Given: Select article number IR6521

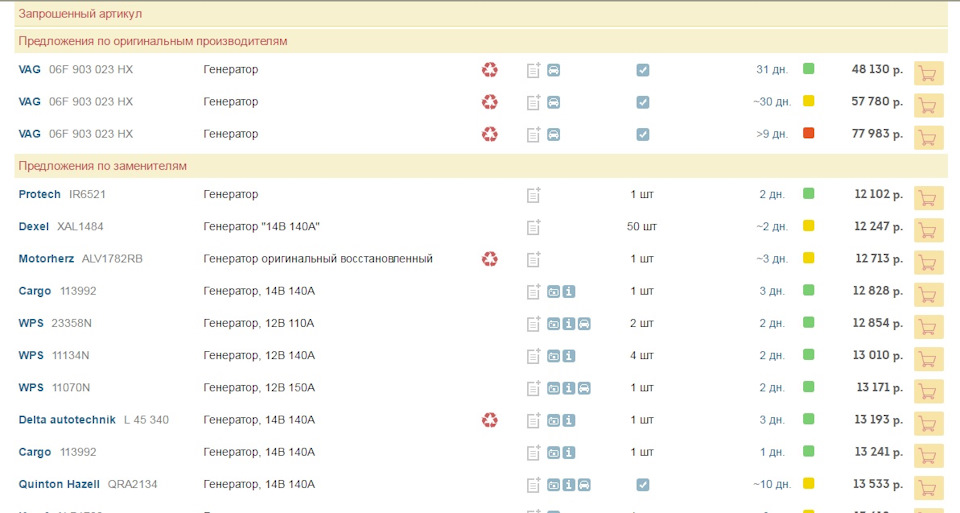Looking at the screenshot, I should tap(87, 194).
